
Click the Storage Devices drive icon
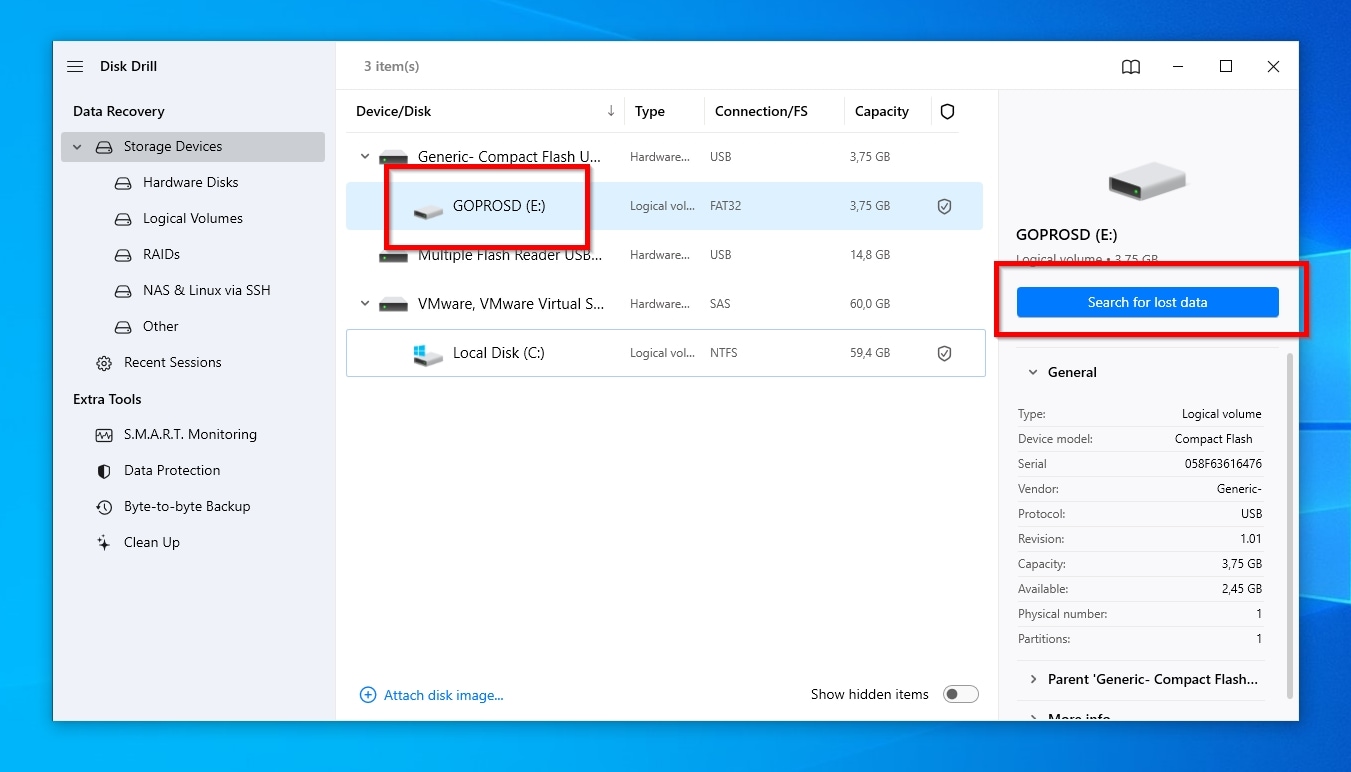pos(104,147)
